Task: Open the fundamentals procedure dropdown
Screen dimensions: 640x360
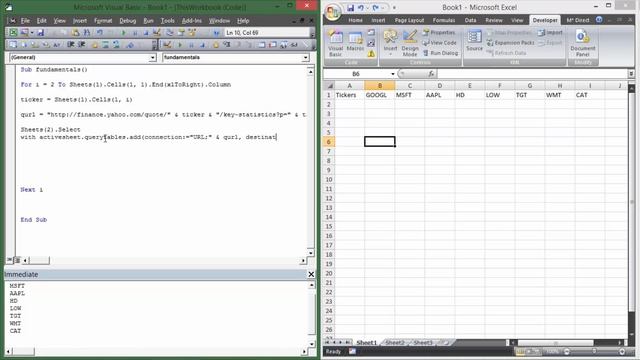Action: 305,58
